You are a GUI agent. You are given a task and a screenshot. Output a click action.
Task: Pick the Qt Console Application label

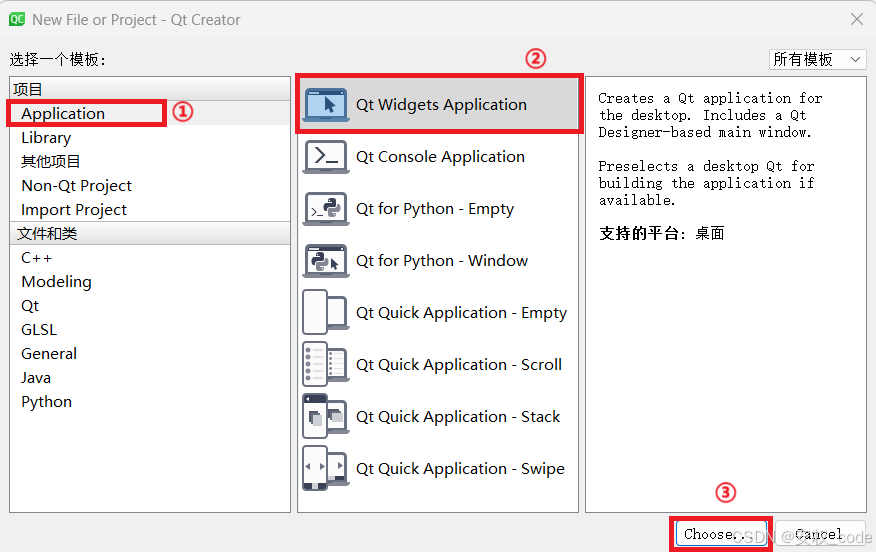click(x=440, y=156)
